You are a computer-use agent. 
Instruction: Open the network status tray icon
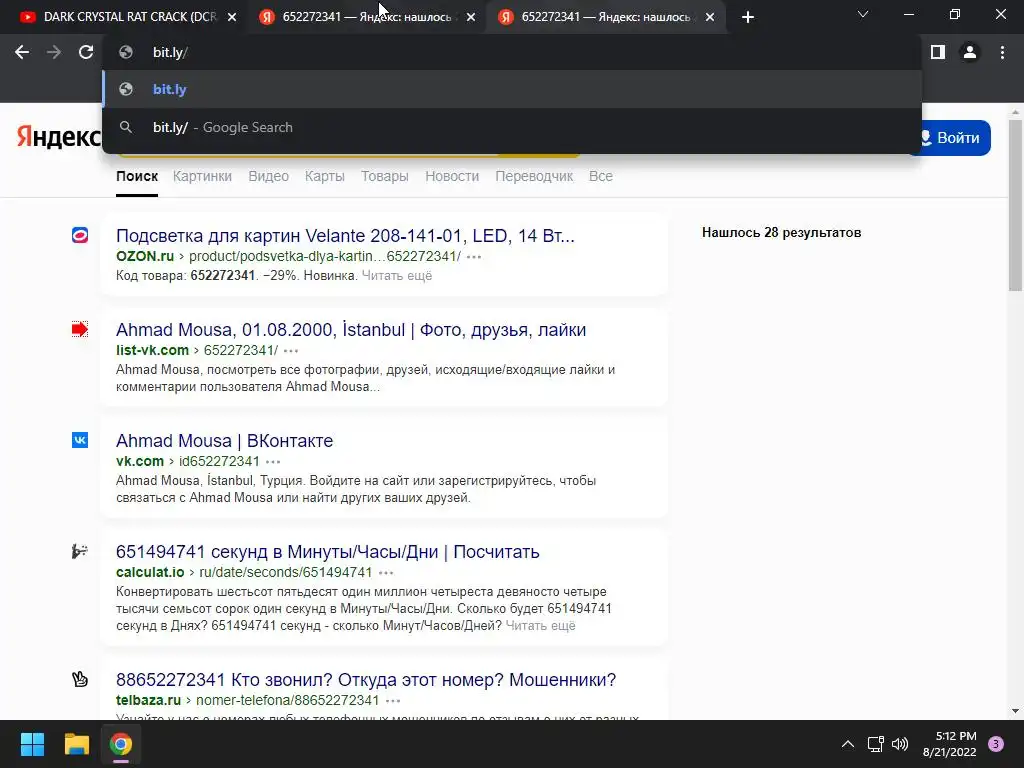pos(875,744)
